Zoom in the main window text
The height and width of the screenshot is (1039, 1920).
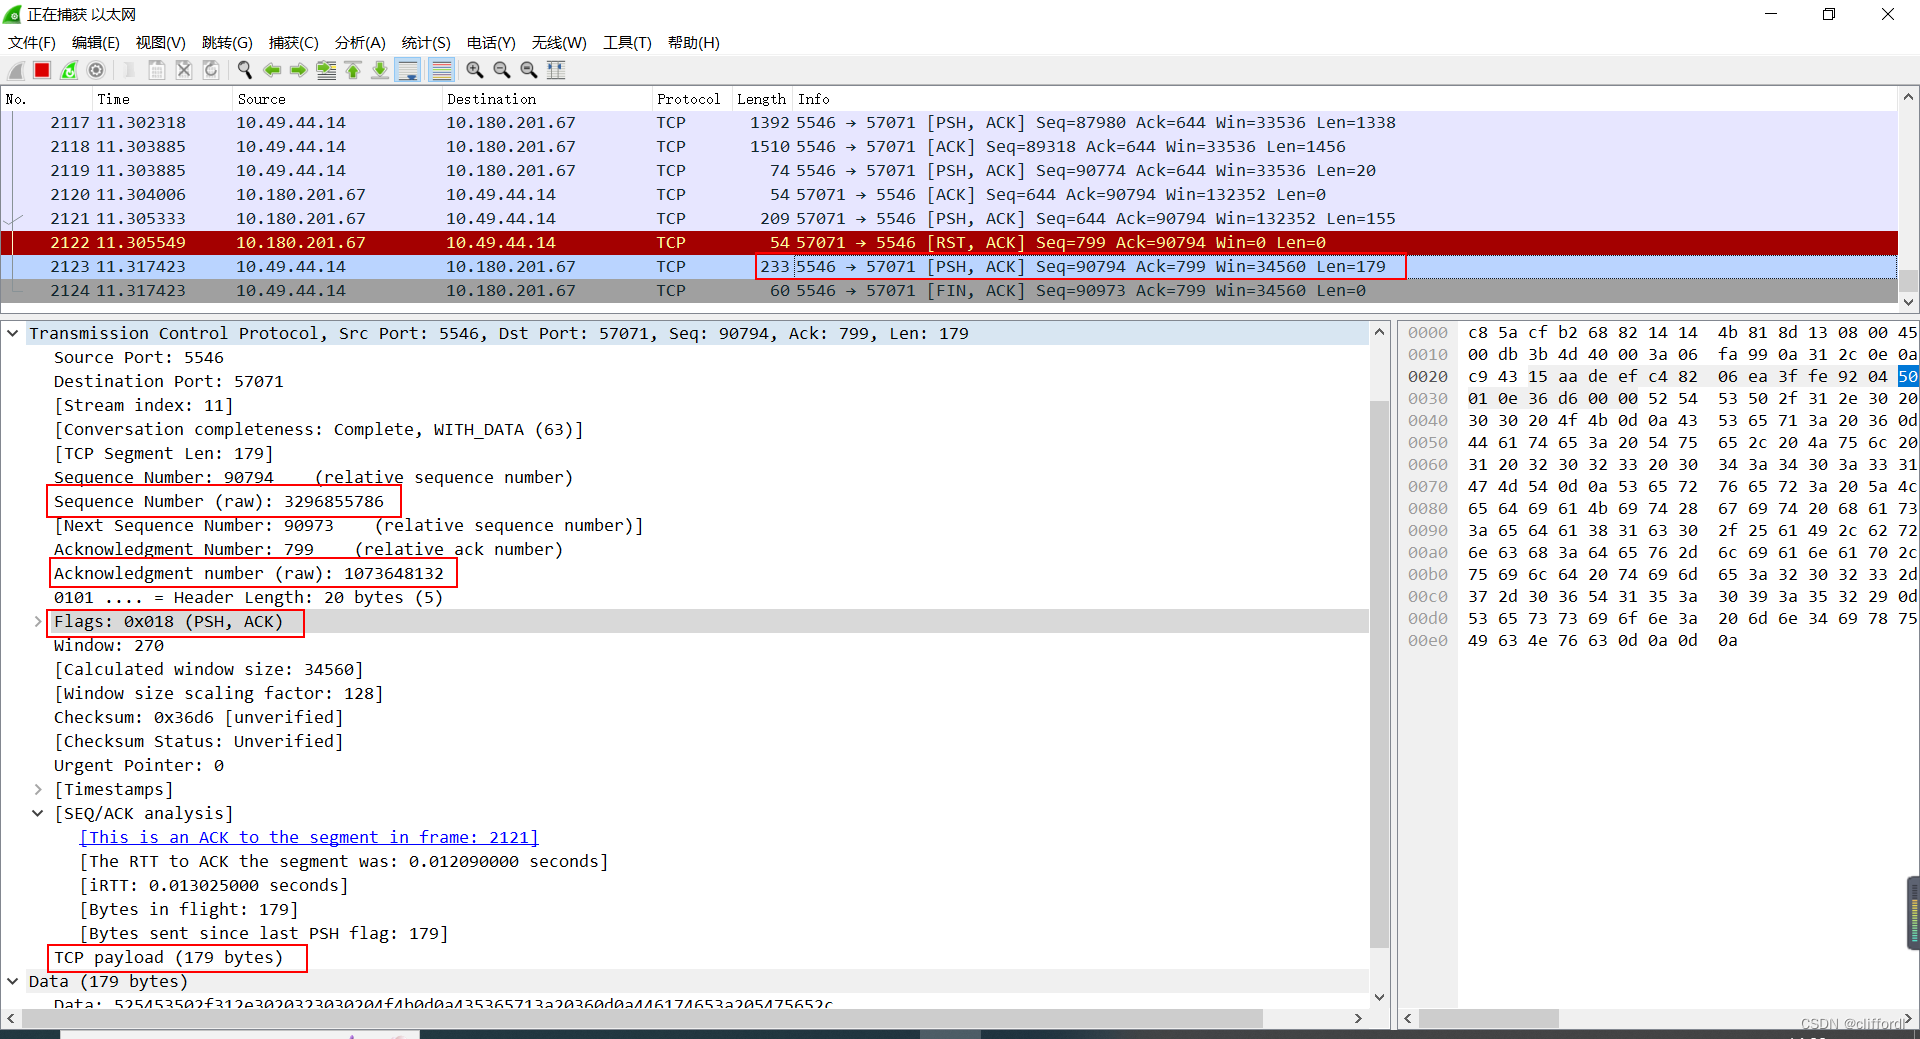coord(475,70)
